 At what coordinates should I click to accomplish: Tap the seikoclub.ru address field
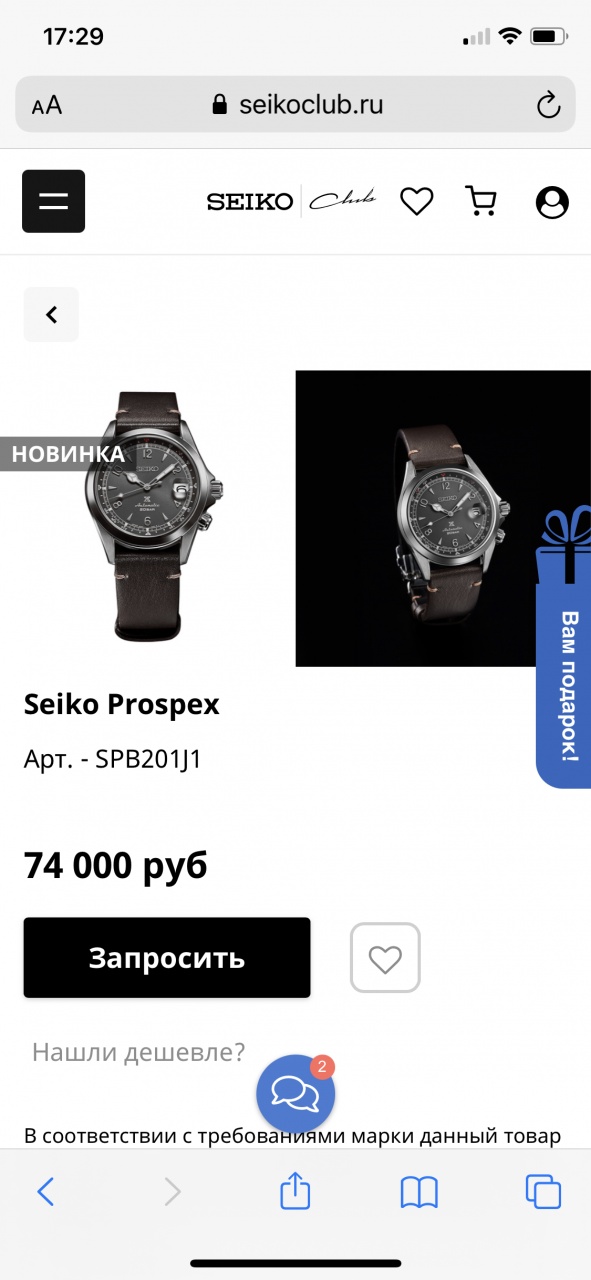click(295, 105)
